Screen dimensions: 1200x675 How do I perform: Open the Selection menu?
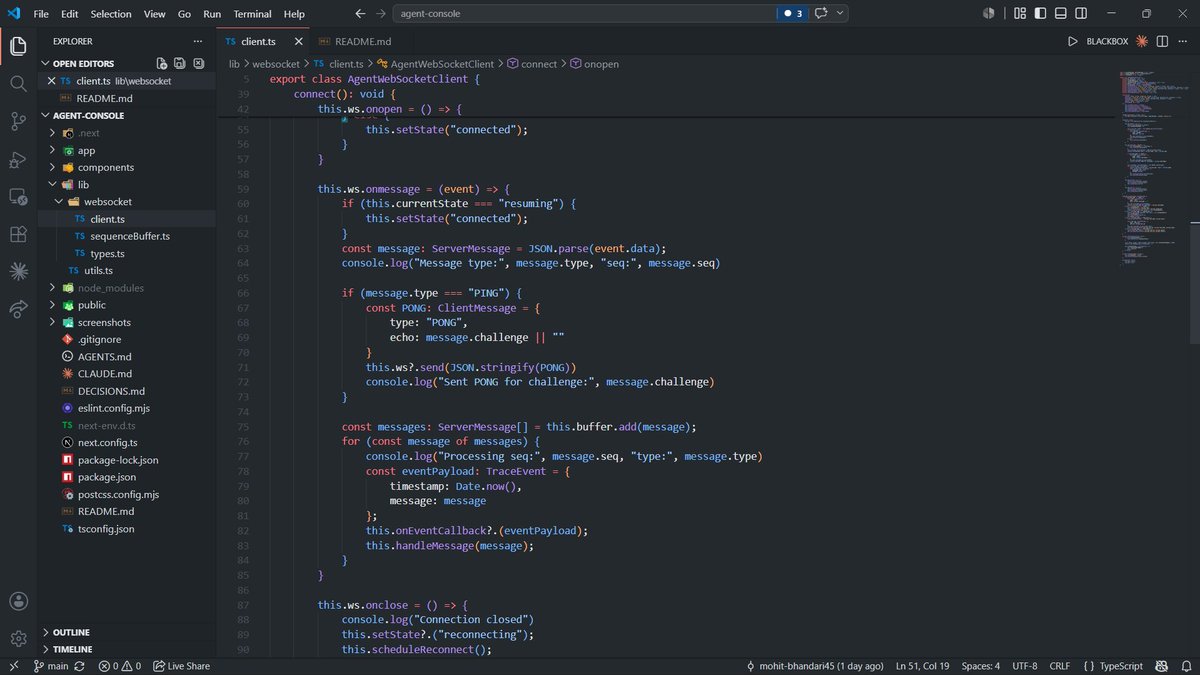110,14
